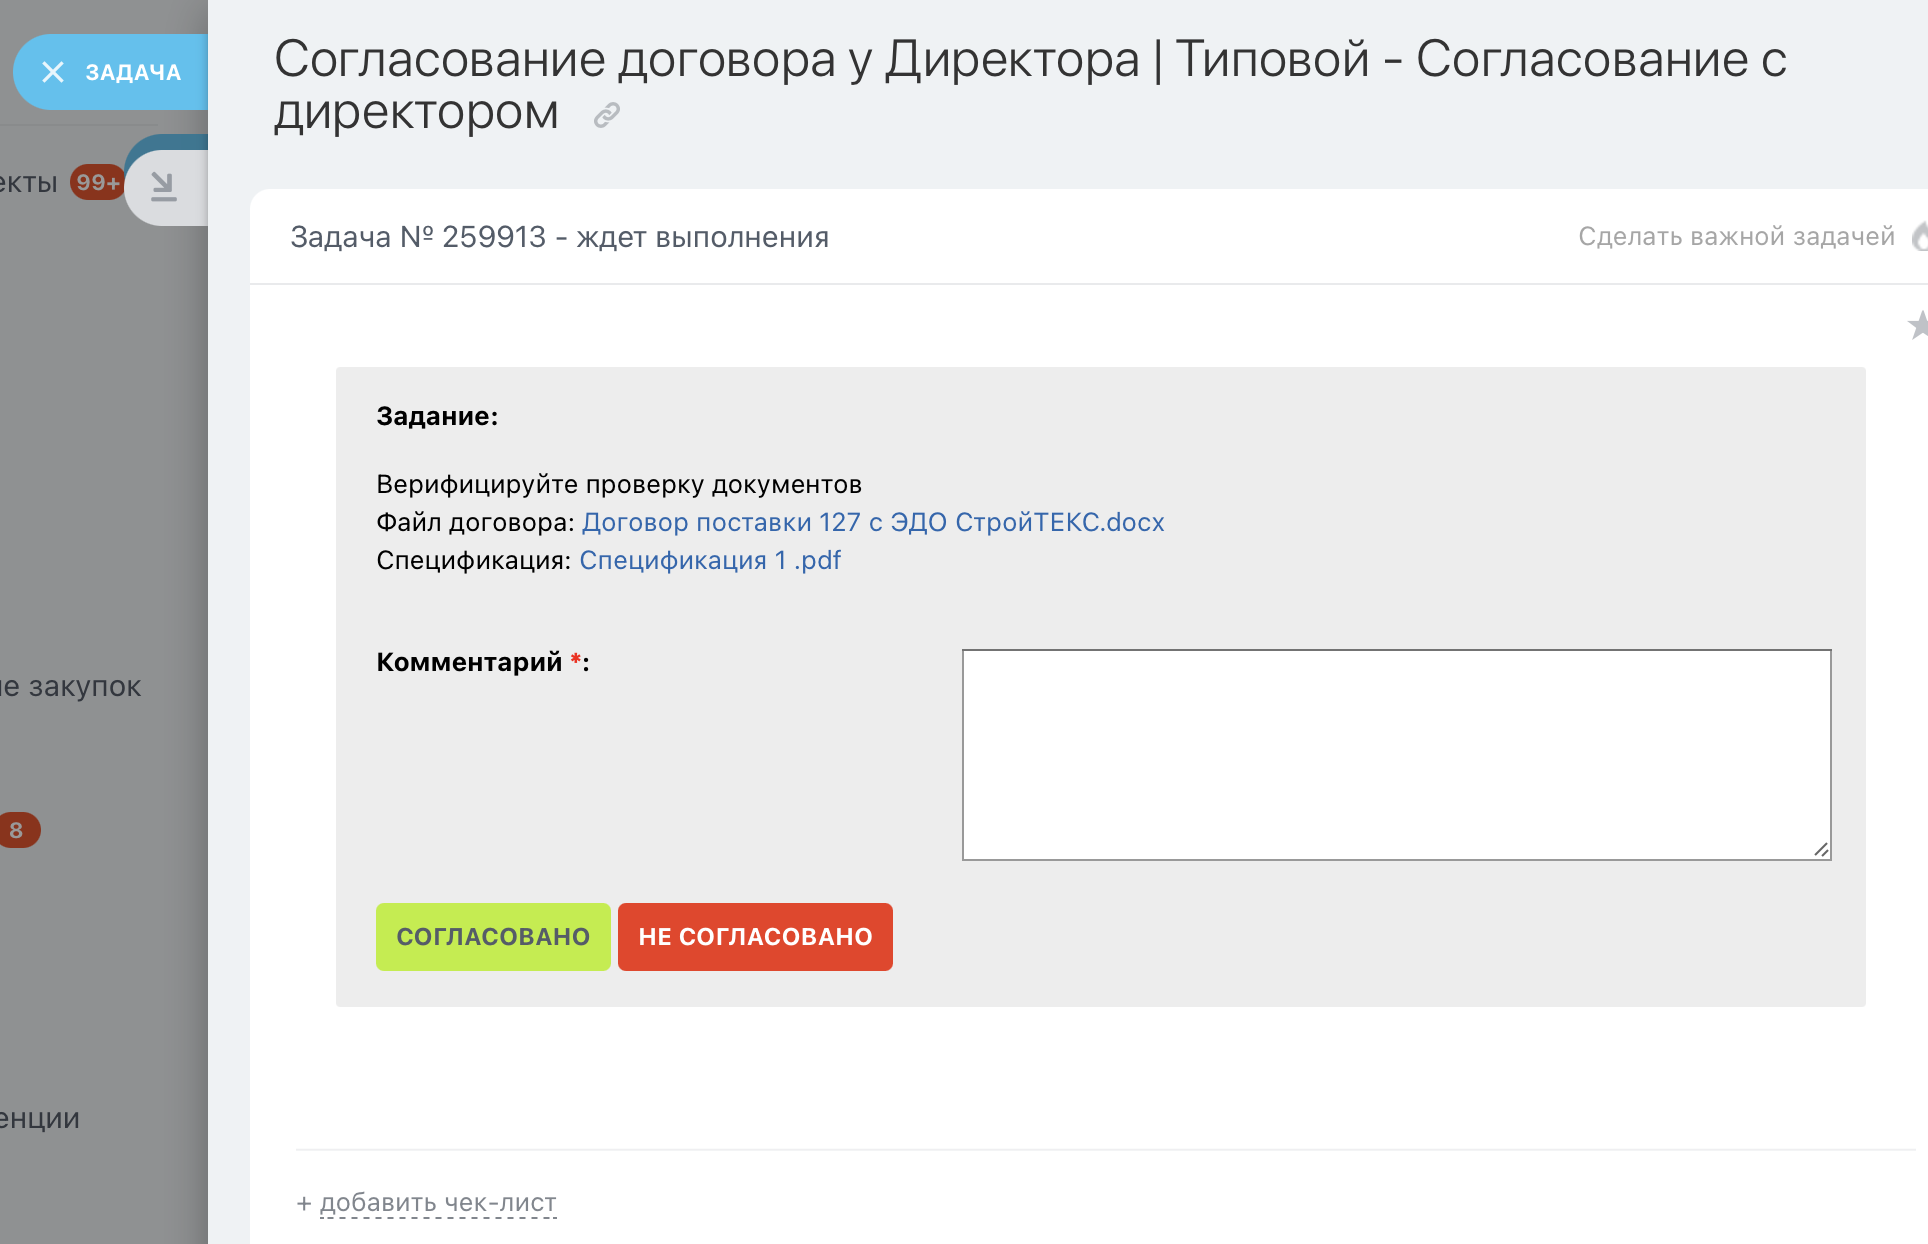Viewport: 1928px width, 1244px height.
Task: Select the ЗАДАЧА tab
Action: click(x=133, y=71)
